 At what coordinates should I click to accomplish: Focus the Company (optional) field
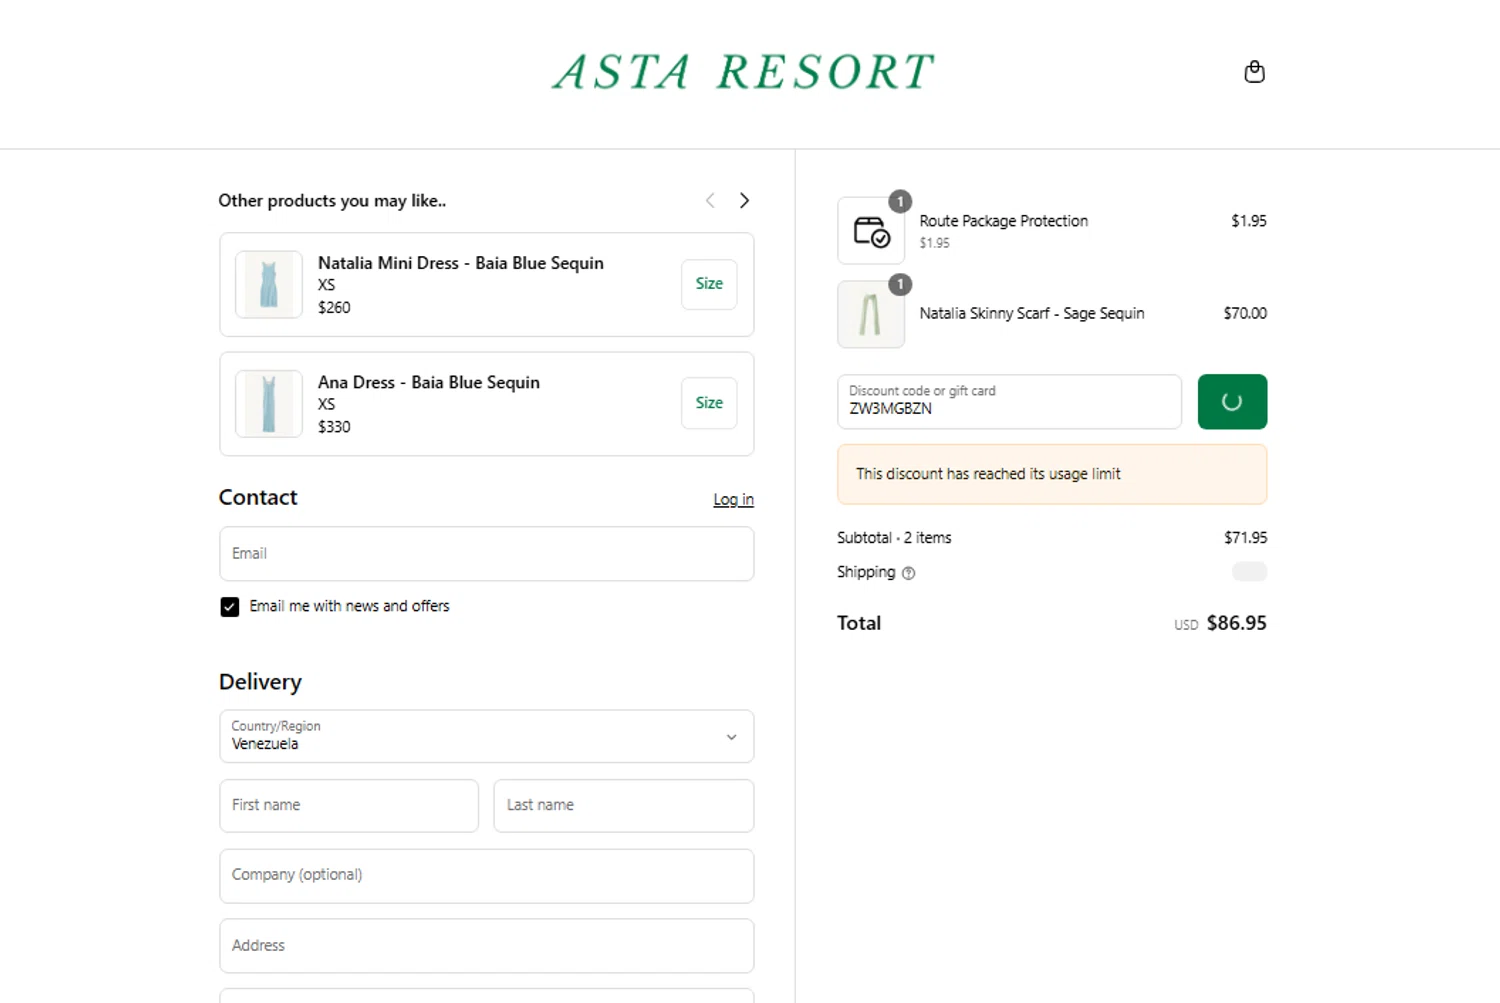487,876
